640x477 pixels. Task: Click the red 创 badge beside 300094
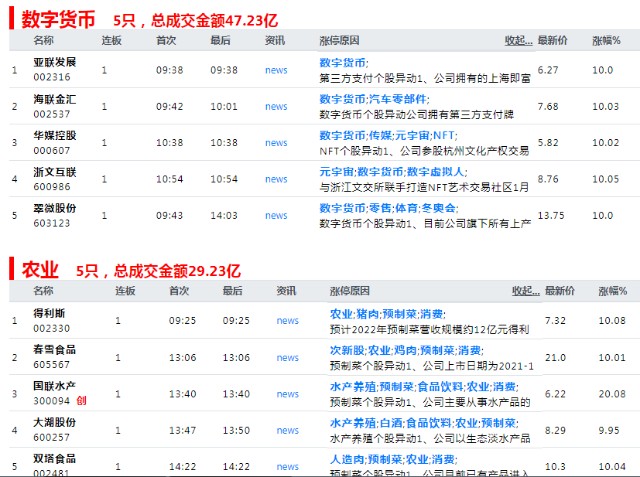pyautogui.click(x=81, y=401)
